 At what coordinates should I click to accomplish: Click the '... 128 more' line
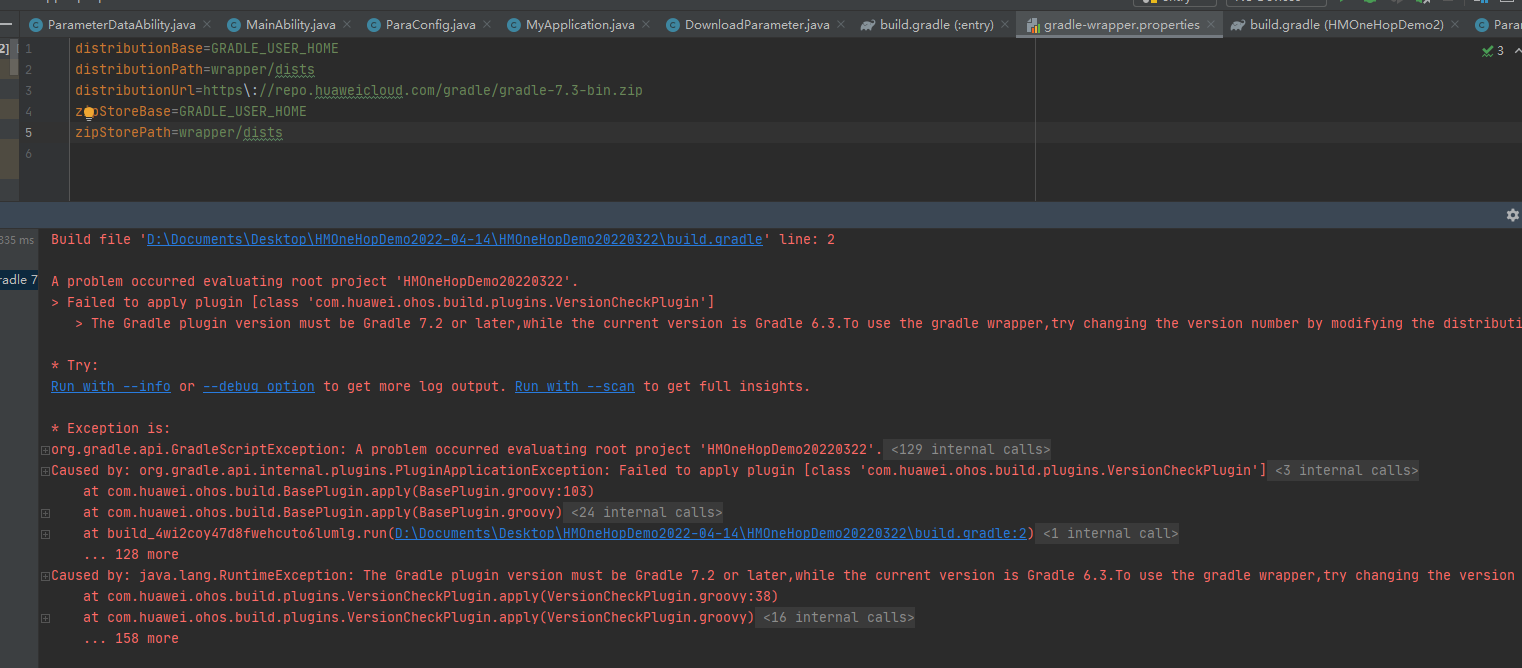pyautogui.click(x=131, y=555)
